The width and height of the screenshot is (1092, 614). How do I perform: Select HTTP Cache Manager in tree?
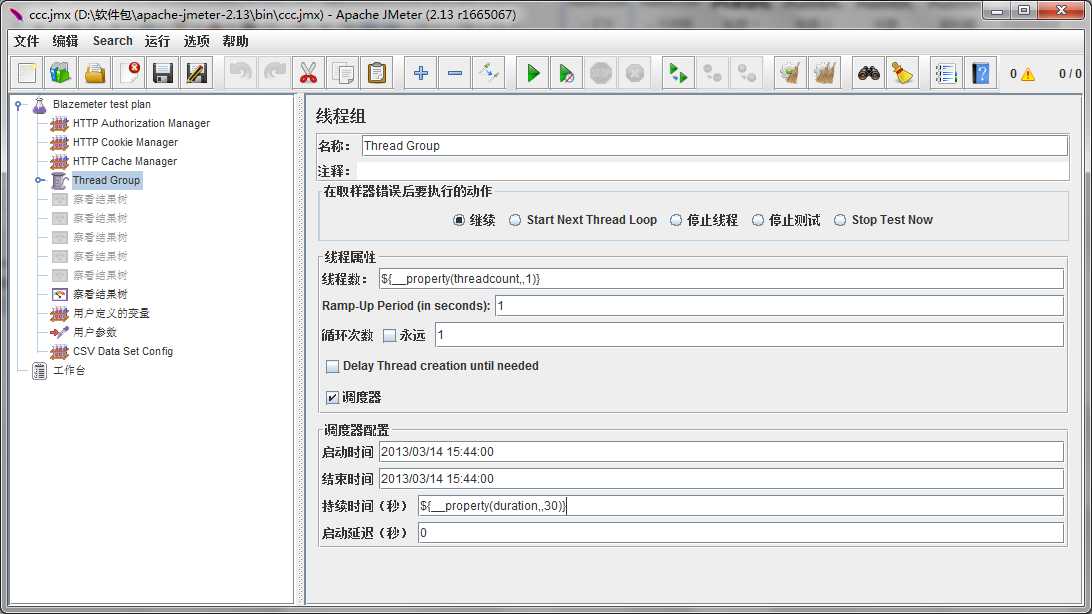point(125,161)
